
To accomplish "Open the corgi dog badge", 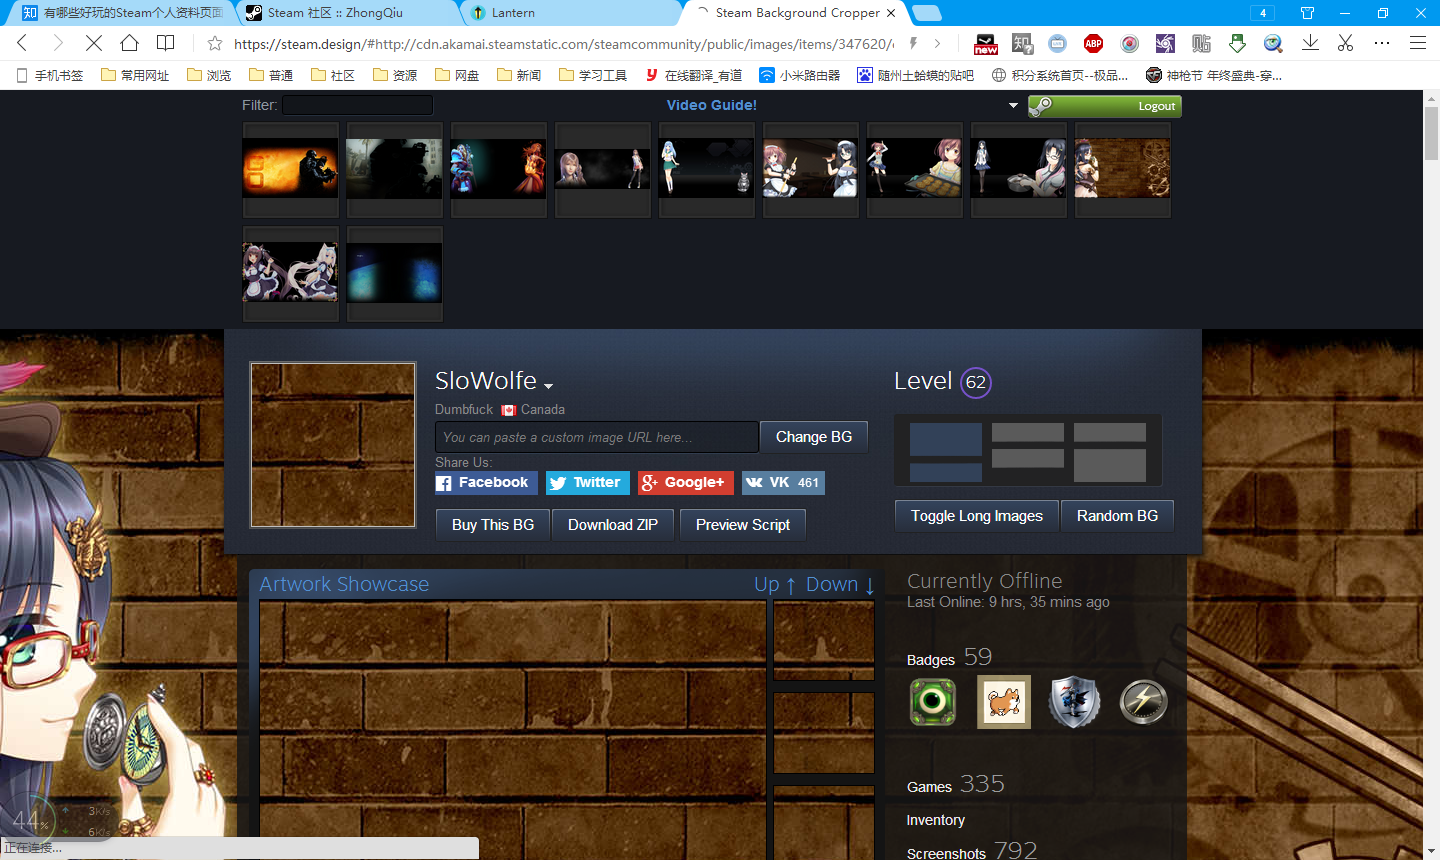I will [x=1004, y=702].
